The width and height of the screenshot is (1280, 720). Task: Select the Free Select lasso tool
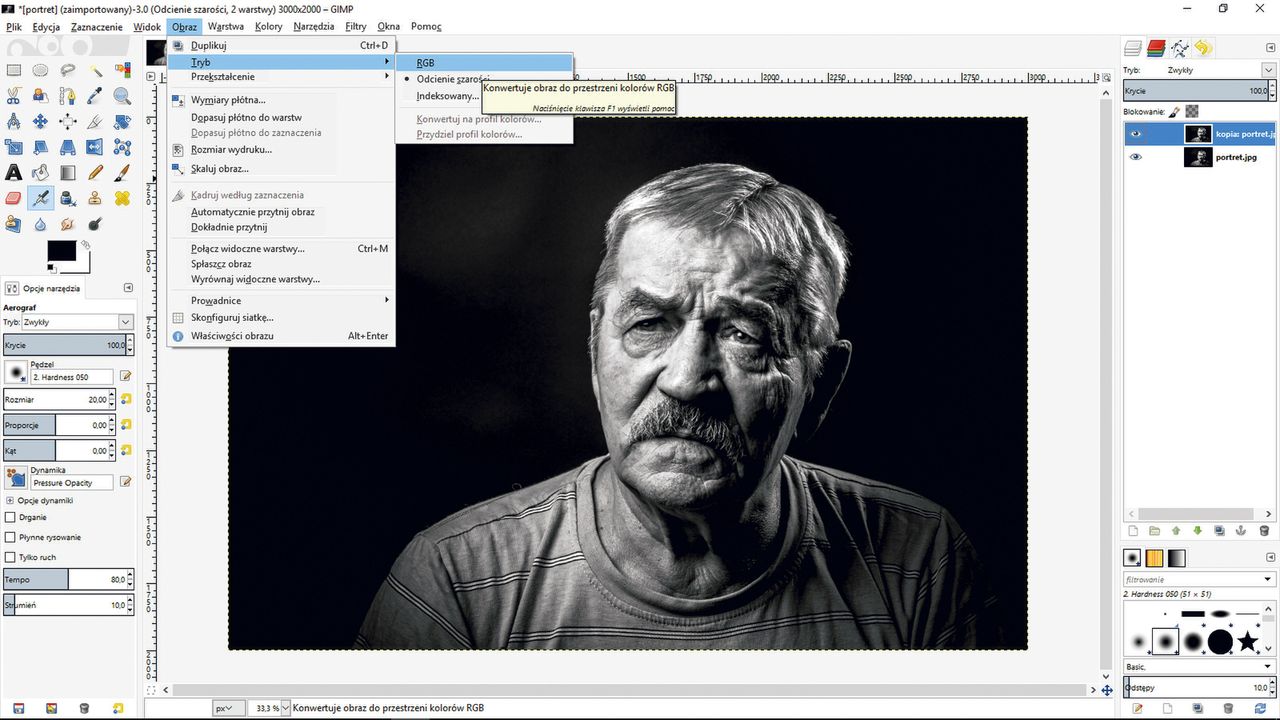click(68, 70)
